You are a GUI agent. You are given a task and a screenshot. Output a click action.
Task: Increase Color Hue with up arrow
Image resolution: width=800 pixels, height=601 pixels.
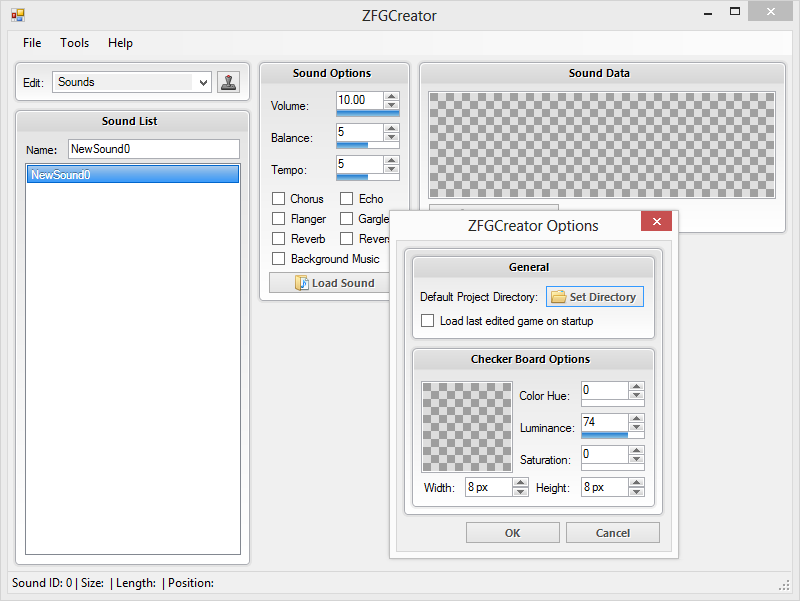click(x=636, y=386)
